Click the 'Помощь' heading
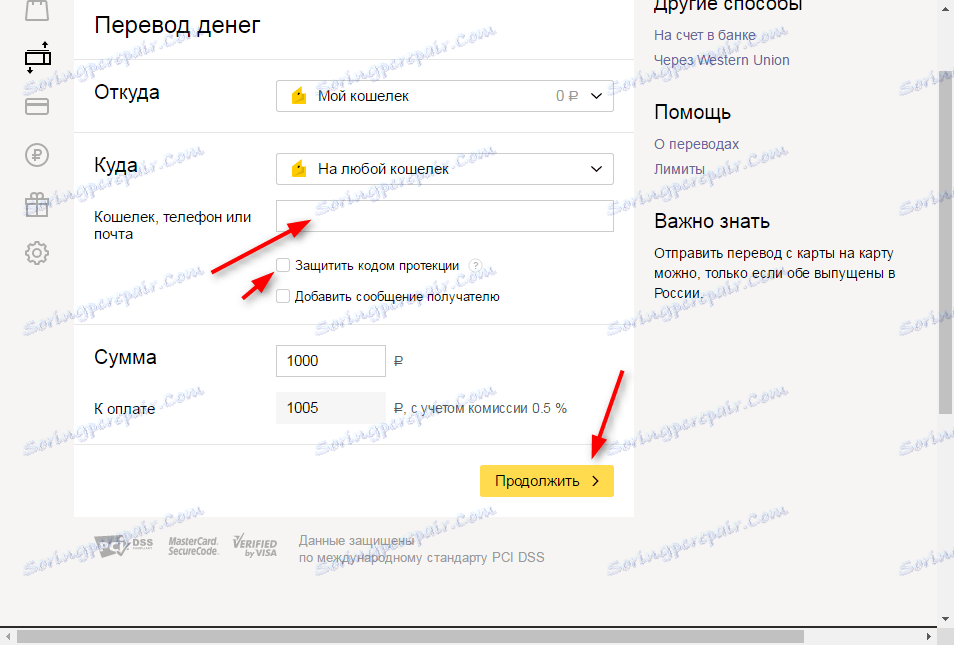The image size is (954, 645). (692, 113)
